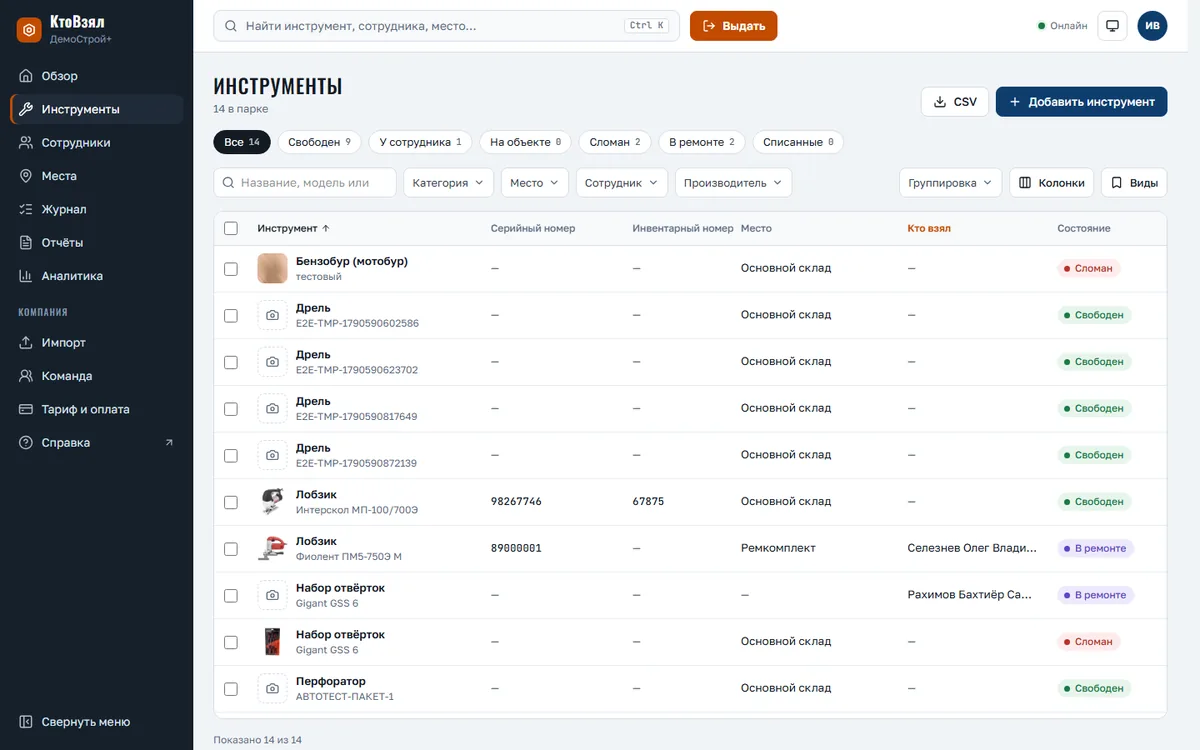The width and height of the screenshot is (1200, 750).
Task: Click Селезнев Олег borrower name
Action: point(971,548)
